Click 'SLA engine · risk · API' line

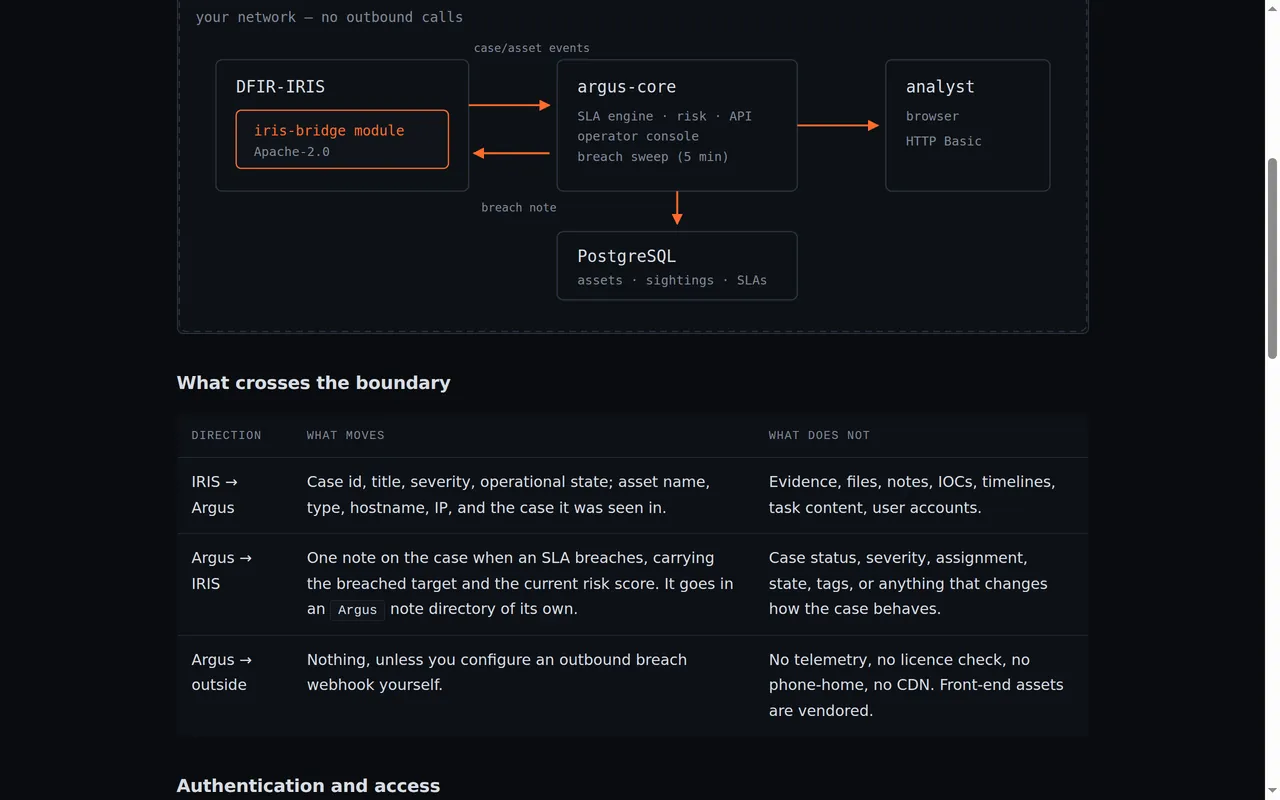click(664, 116)
